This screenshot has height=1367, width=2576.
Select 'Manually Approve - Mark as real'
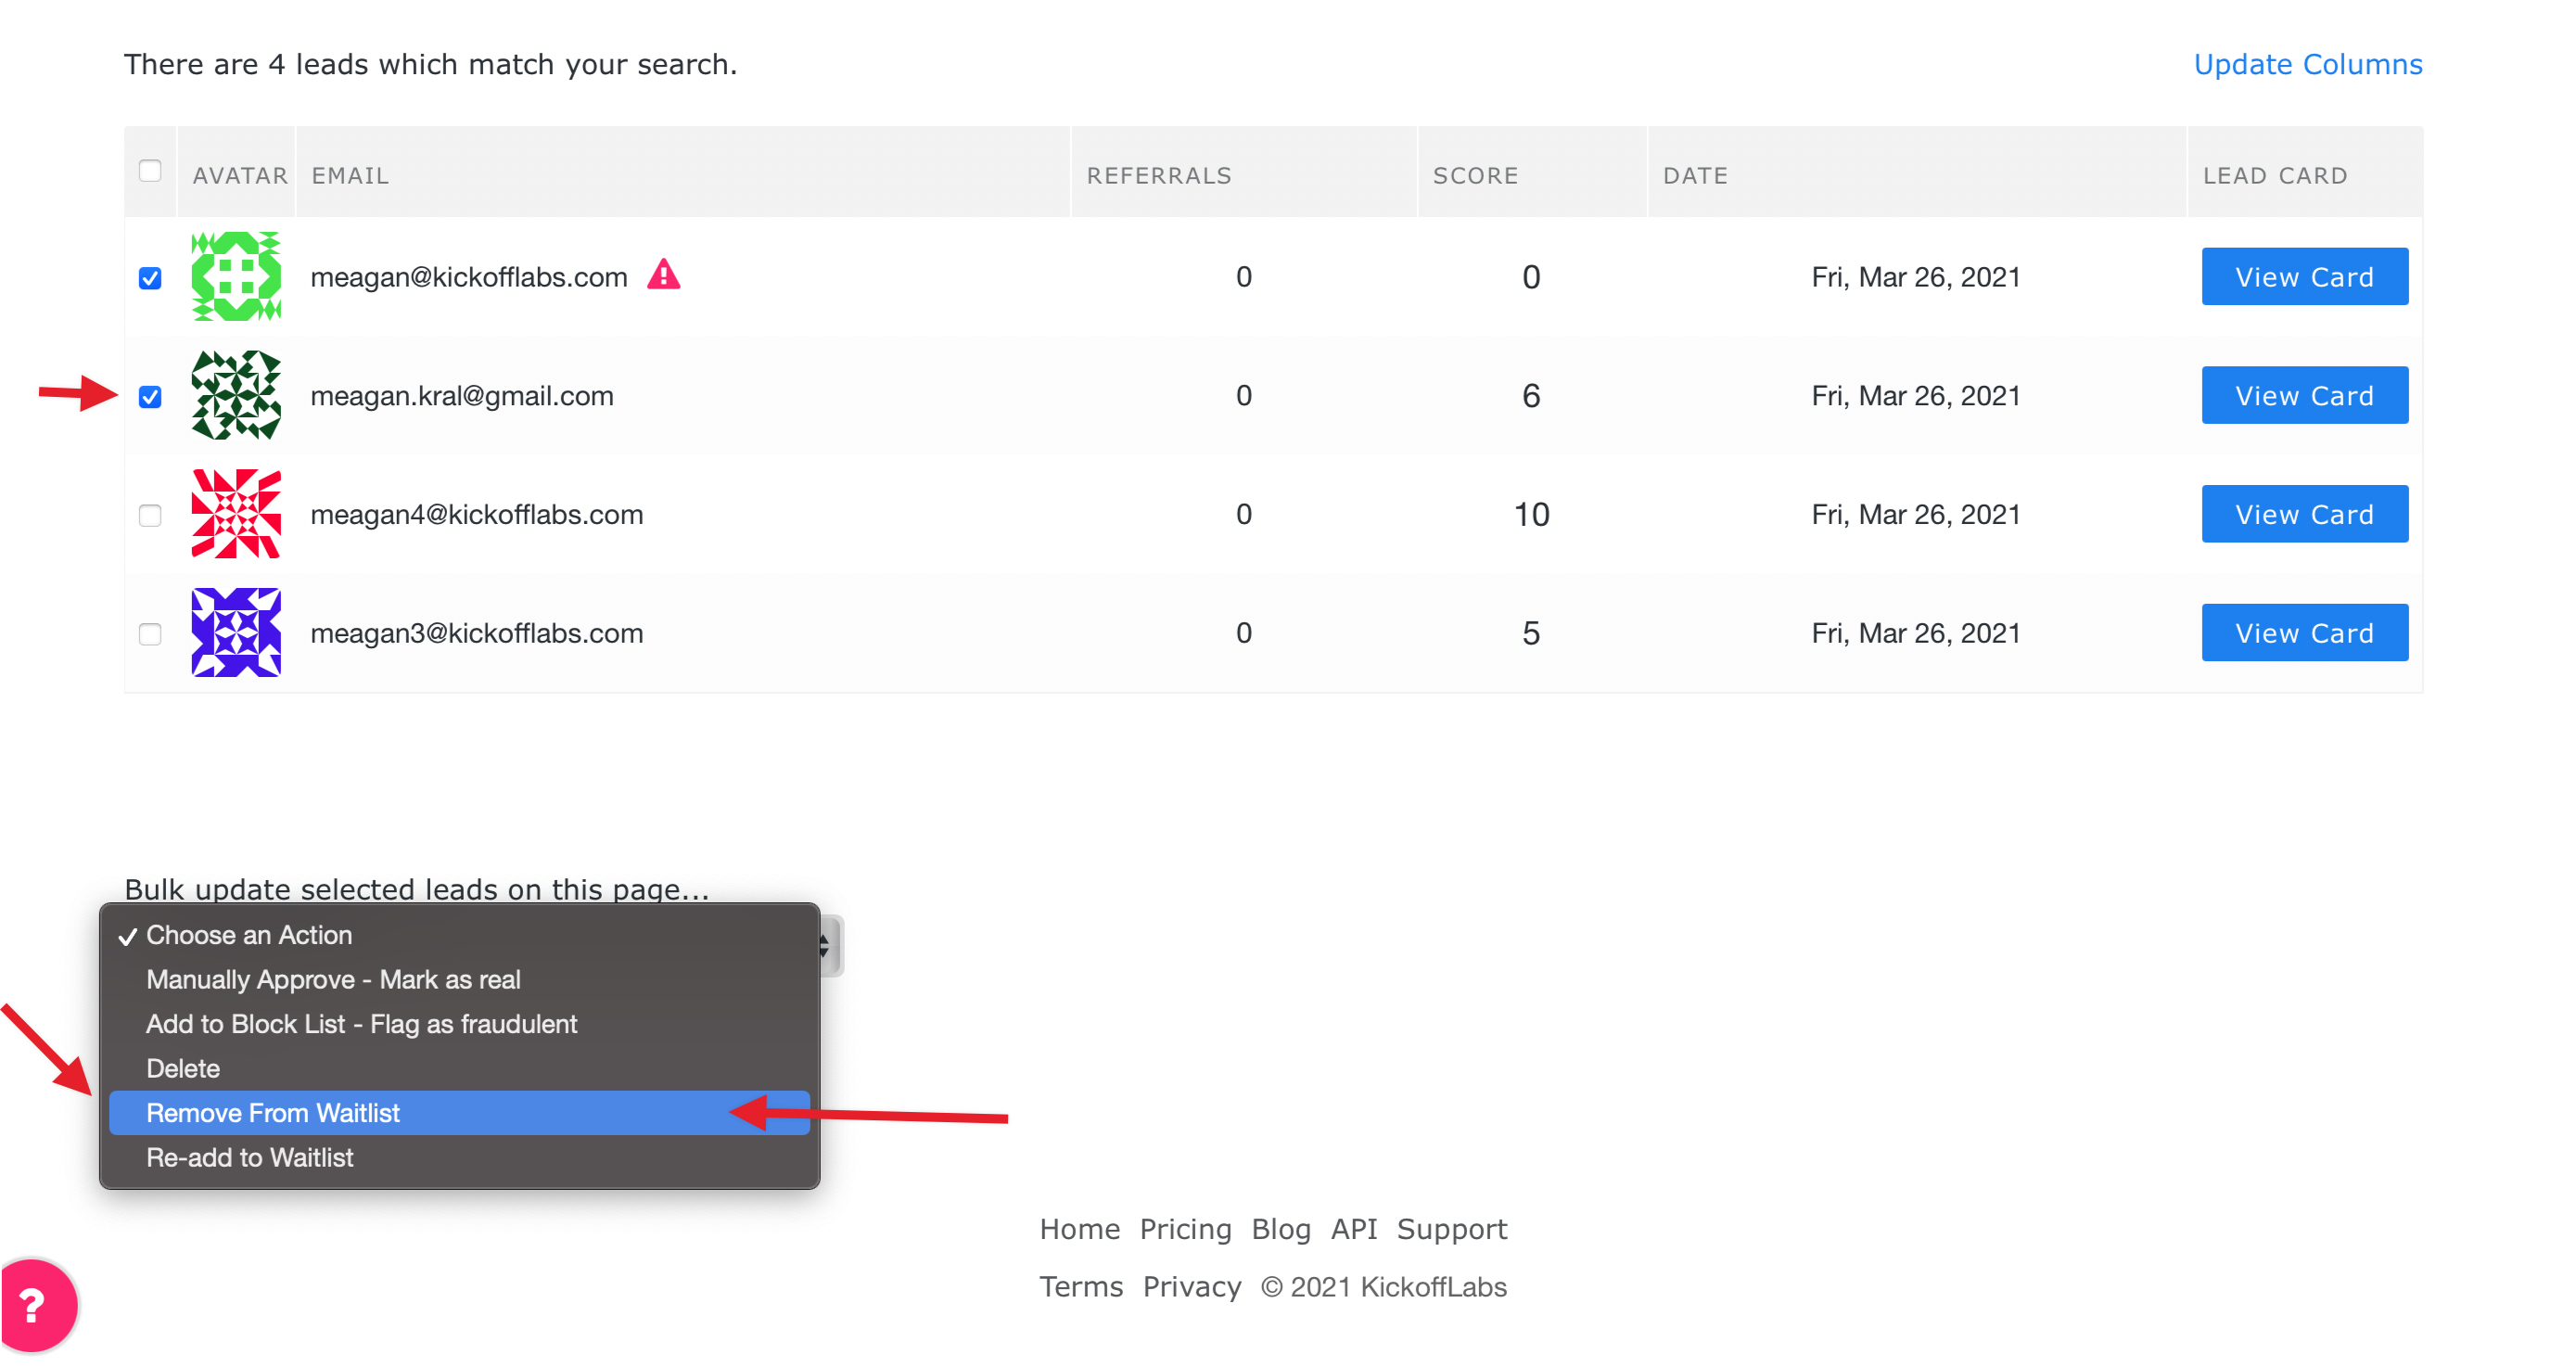459,979
